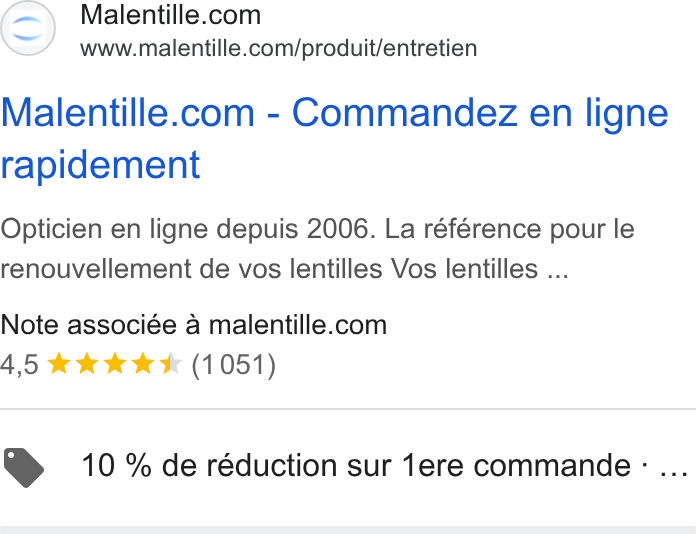Click the grey separator bar at the bottom
The height and width of the screenshot is (534, 696).
coord(348,530)
